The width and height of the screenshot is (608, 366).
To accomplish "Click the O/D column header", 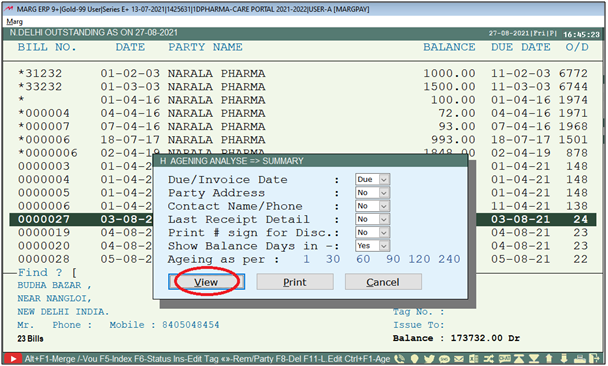I will point(577,47).
